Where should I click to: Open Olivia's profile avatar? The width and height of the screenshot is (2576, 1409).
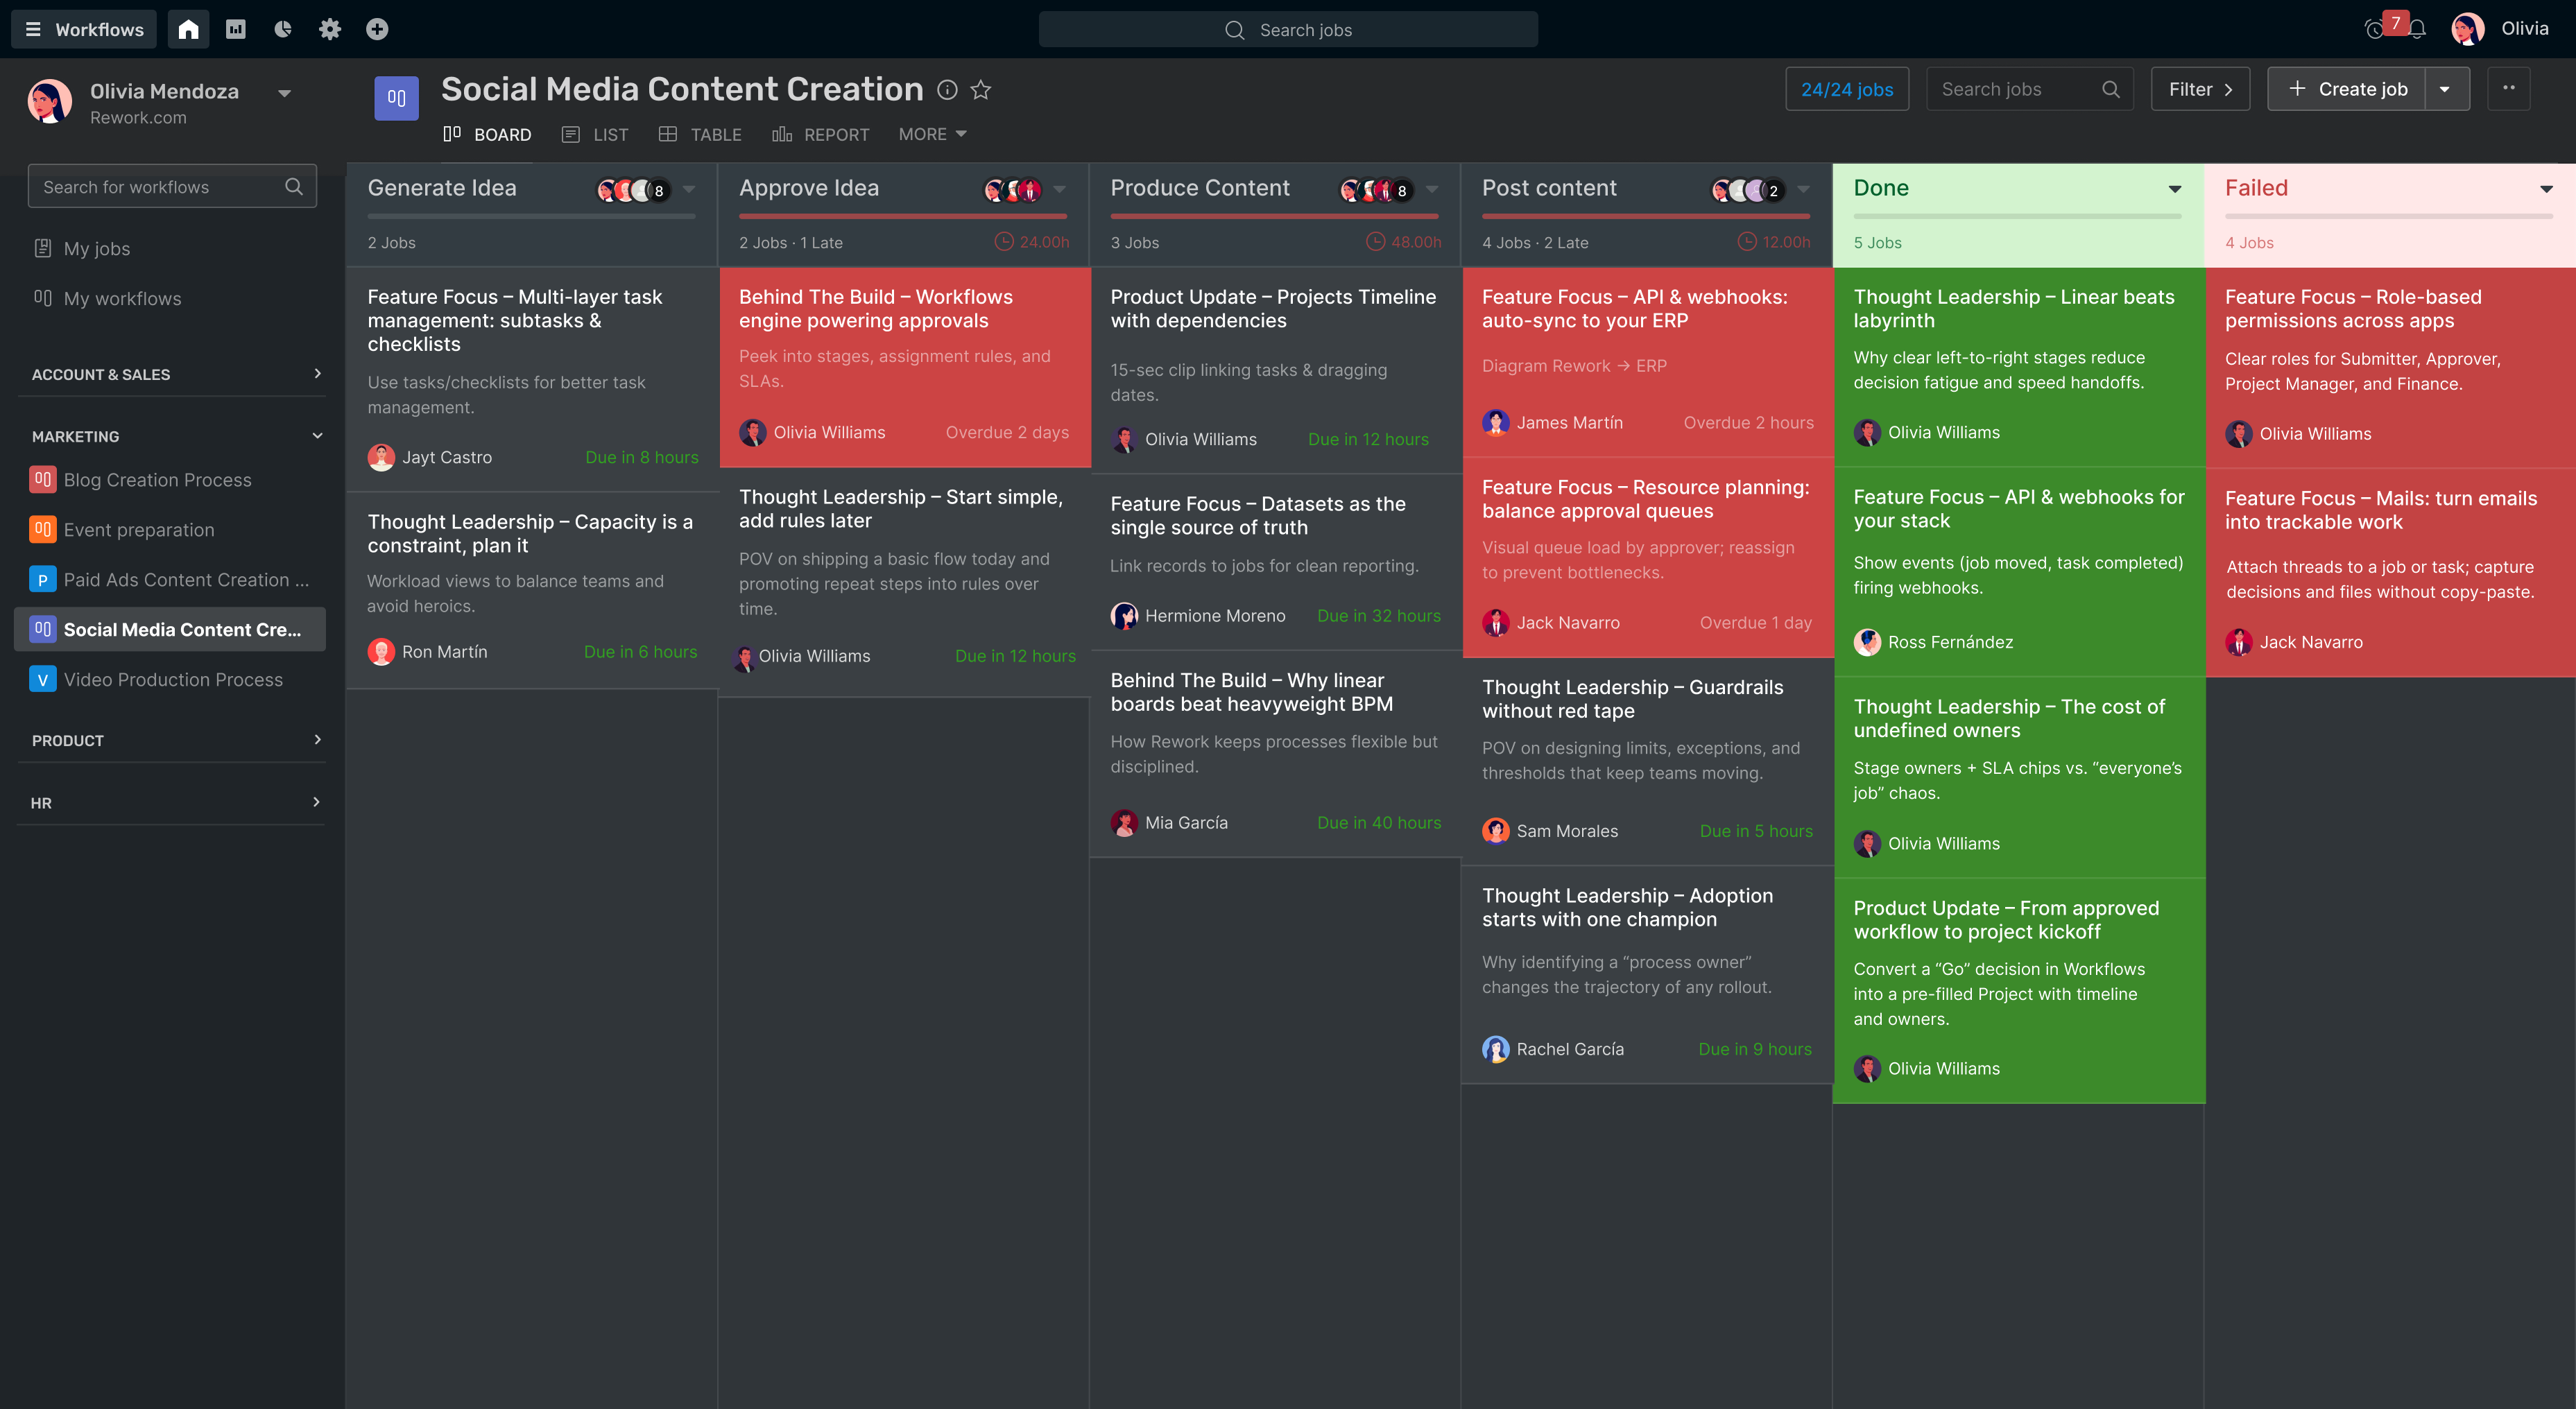[2468, 29]
